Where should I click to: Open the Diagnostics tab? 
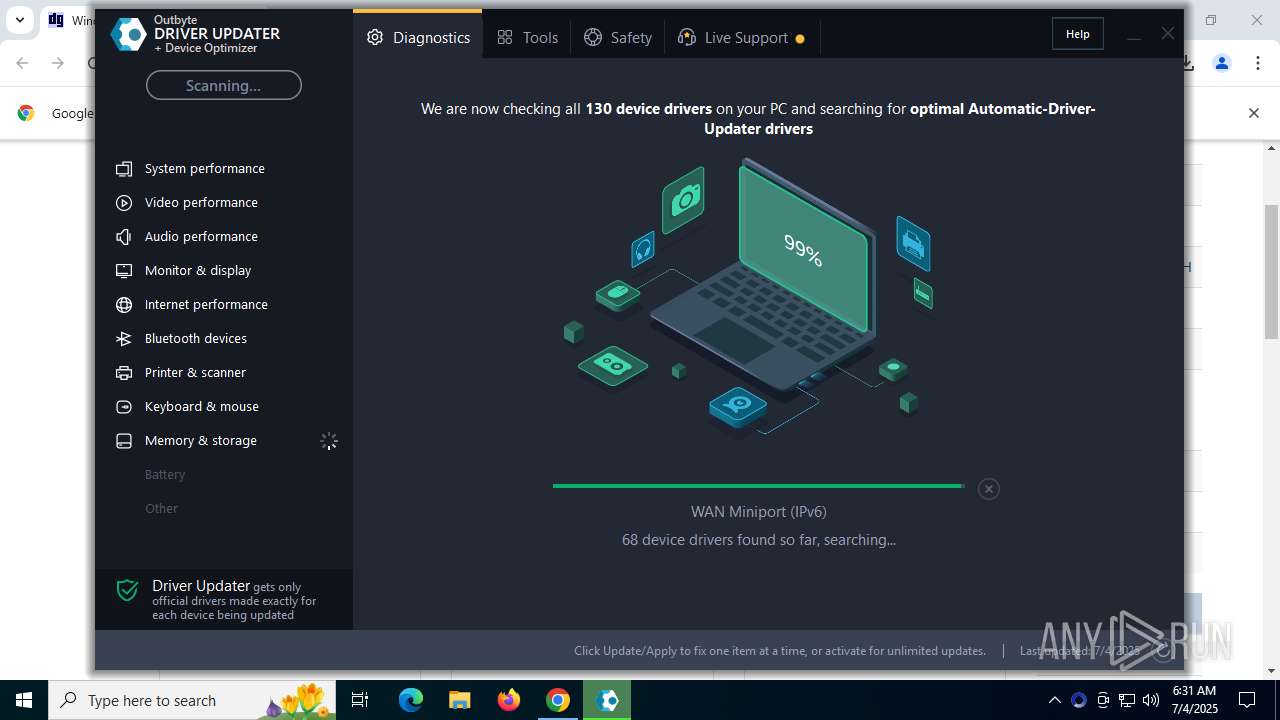[417, 37]
